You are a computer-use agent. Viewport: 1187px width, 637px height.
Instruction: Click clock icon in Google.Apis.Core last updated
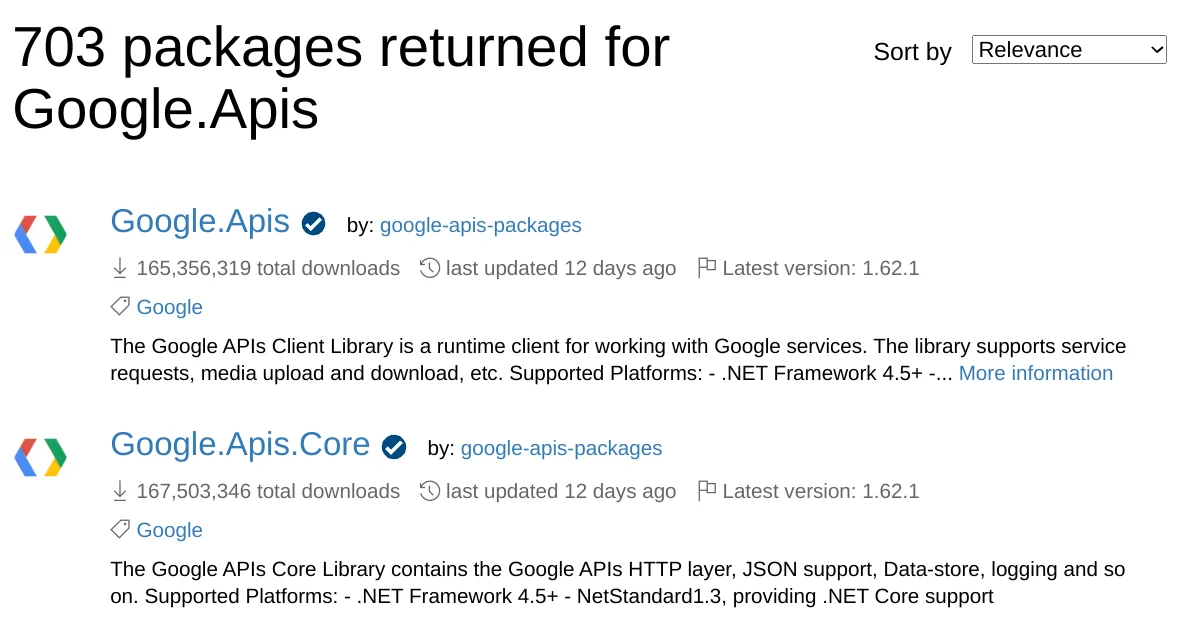tap(429, 491)
